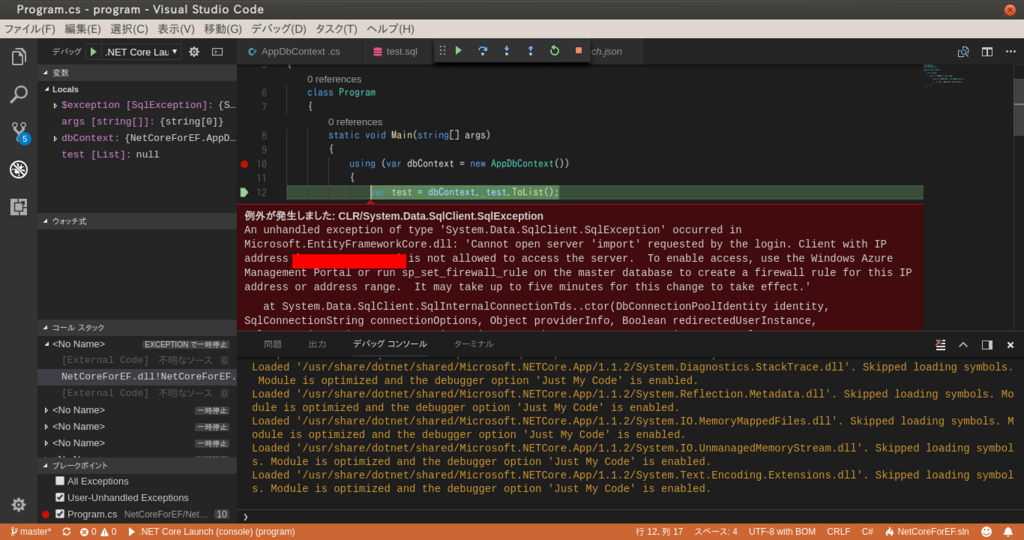Open feedback smiley in status bar
This screenshot has height=540, width=1024.
[987, 532]
